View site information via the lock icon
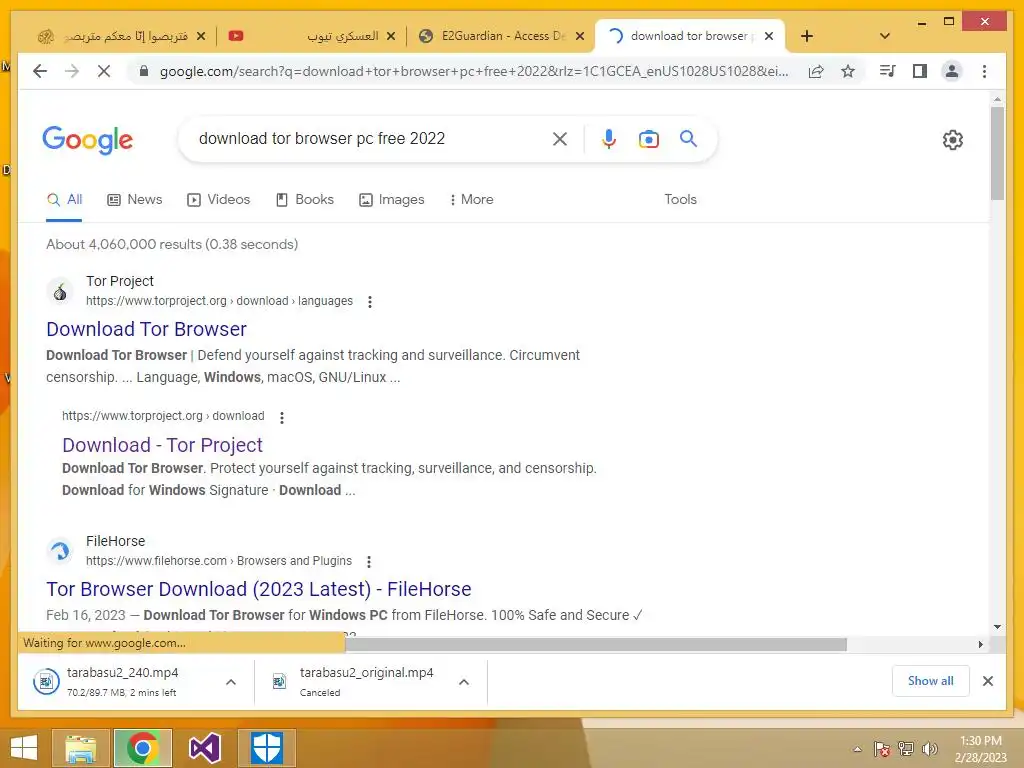The image size is (1024, 768). pyautogui.click(x=144, y=71)
